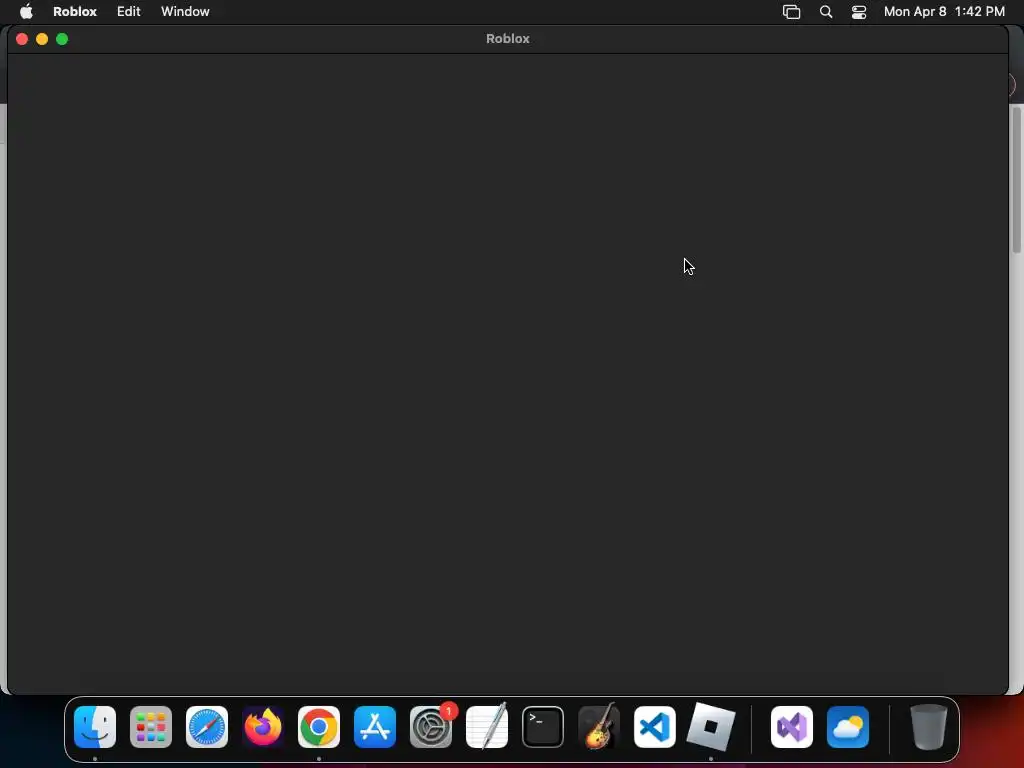This screenshot has width=1024, height=768.
Task: Open Control Center in the menu bar
Action: pyautogui.click(x=859, y=12)
